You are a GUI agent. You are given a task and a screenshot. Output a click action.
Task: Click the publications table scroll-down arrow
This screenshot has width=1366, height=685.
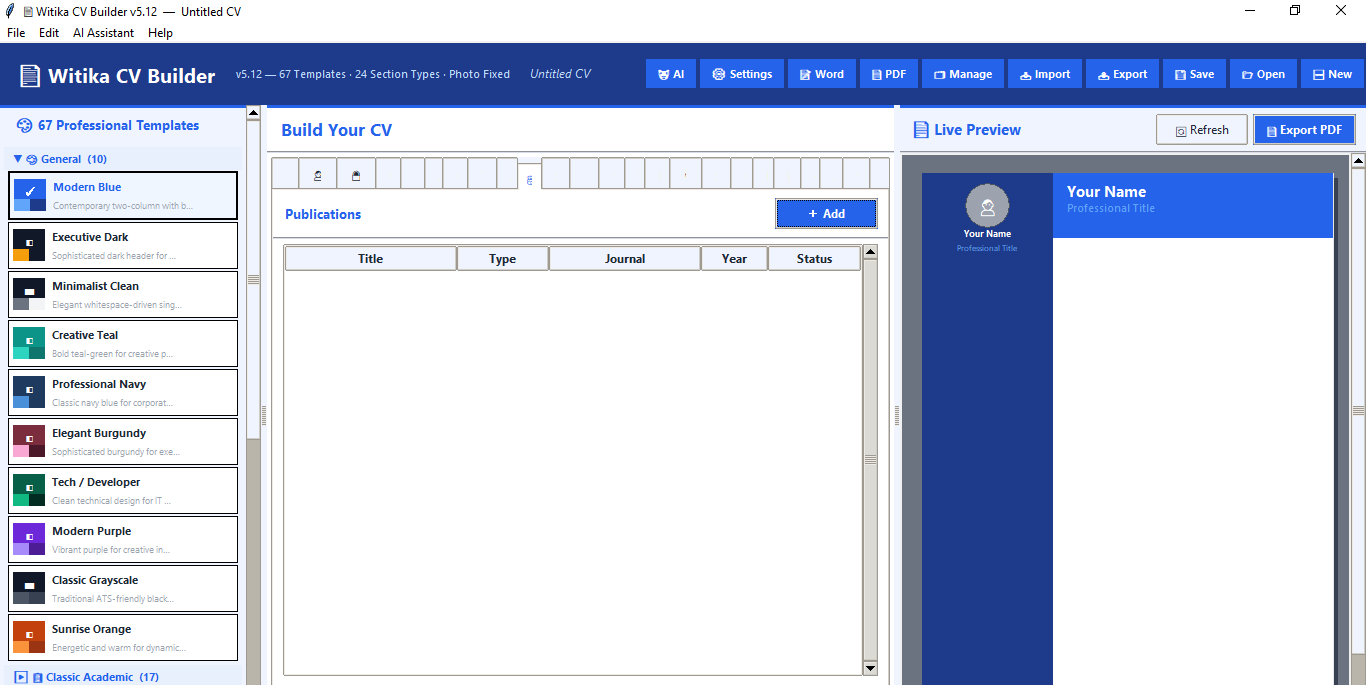[869, 668]
